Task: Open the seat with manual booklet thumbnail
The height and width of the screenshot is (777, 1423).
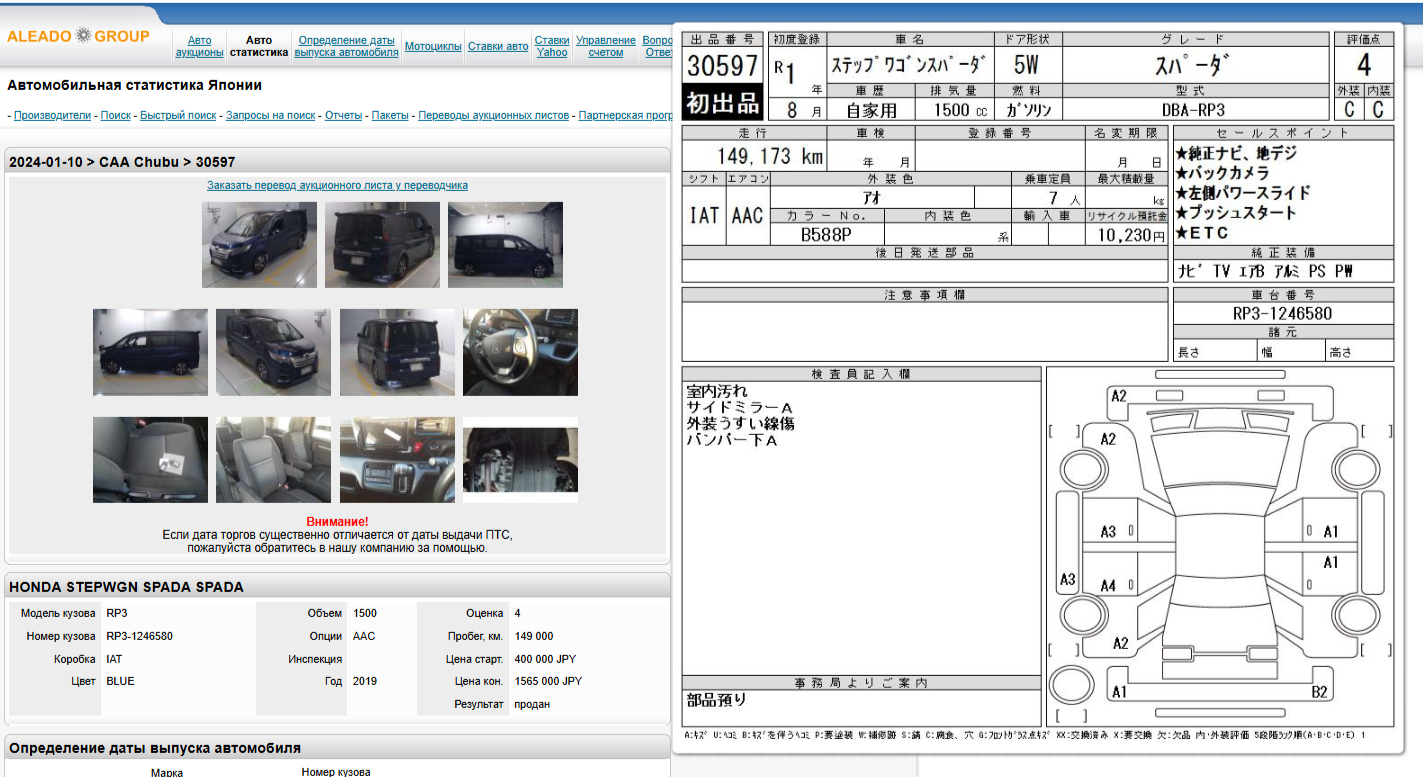Action: tap(150, 459)
